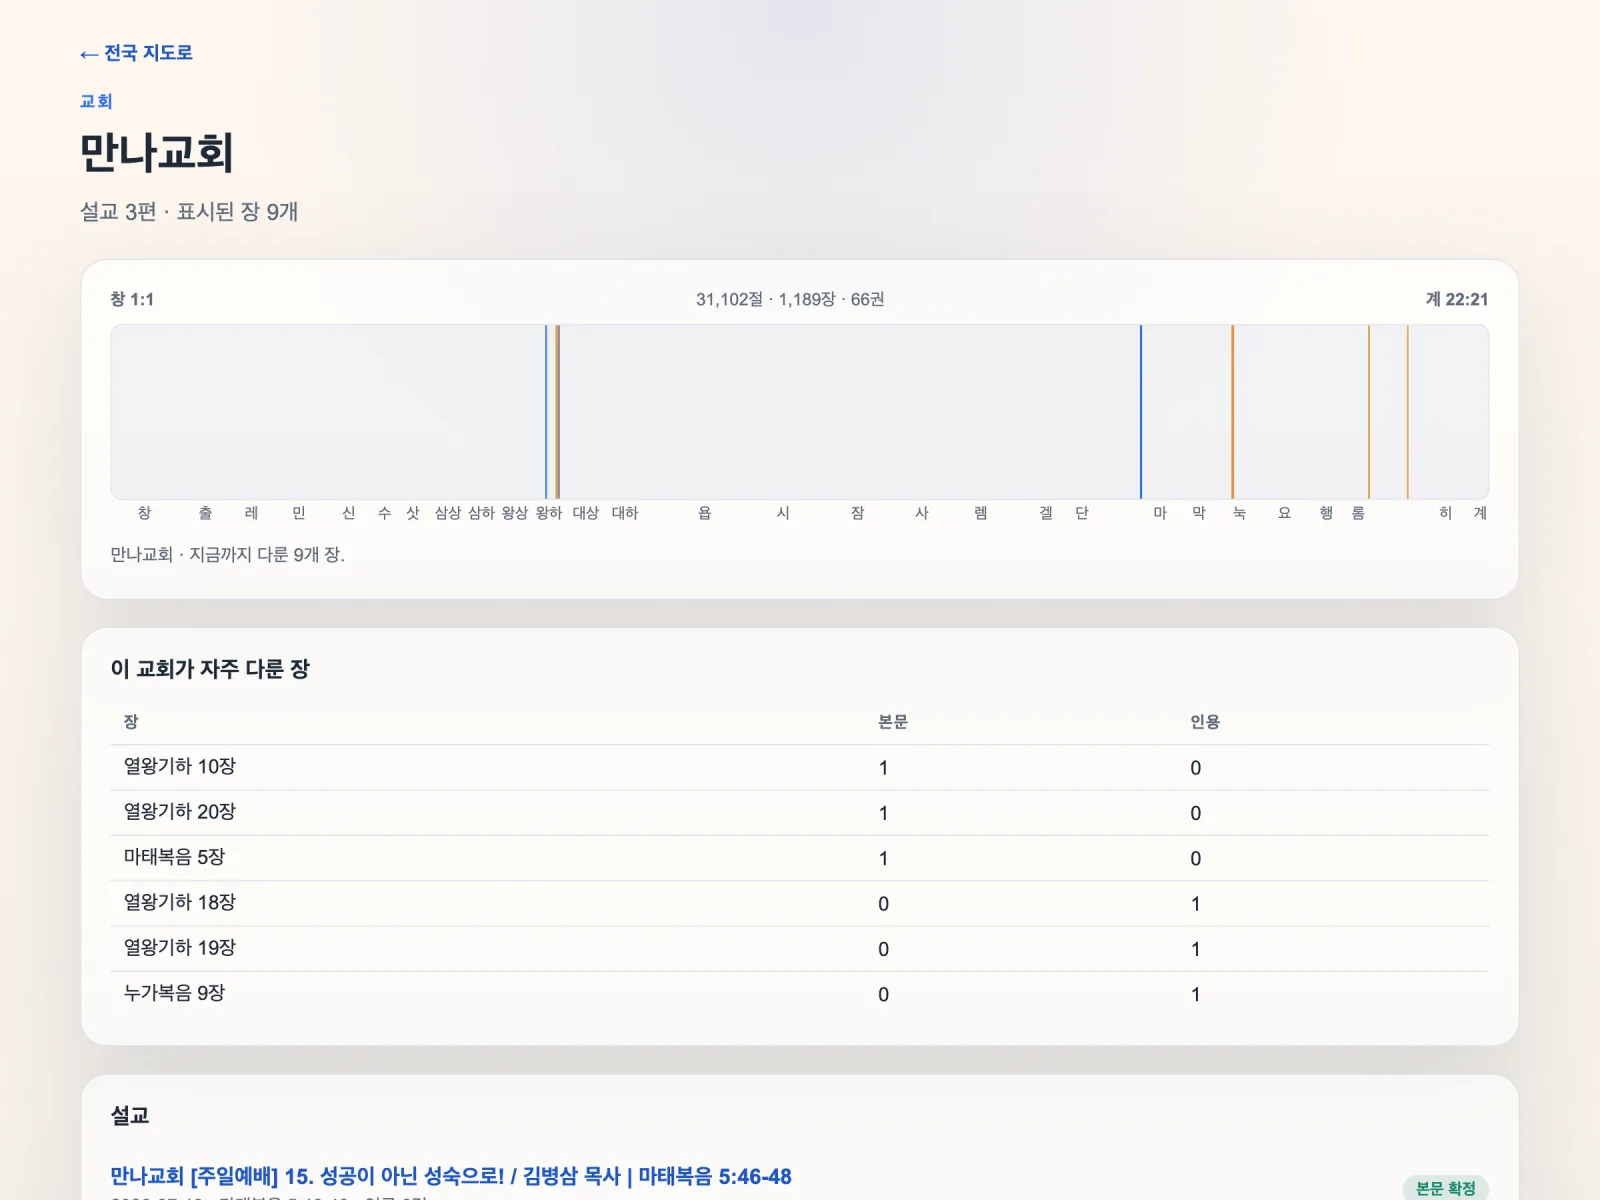Click the 행 book label on the axis

pyautogui.click(x=1327, y=513)
